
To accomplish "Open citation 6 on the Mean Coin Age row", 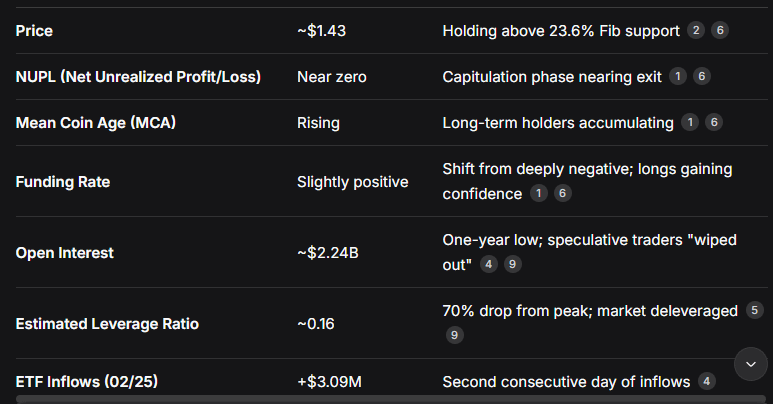I will click(x=714, y=122).
